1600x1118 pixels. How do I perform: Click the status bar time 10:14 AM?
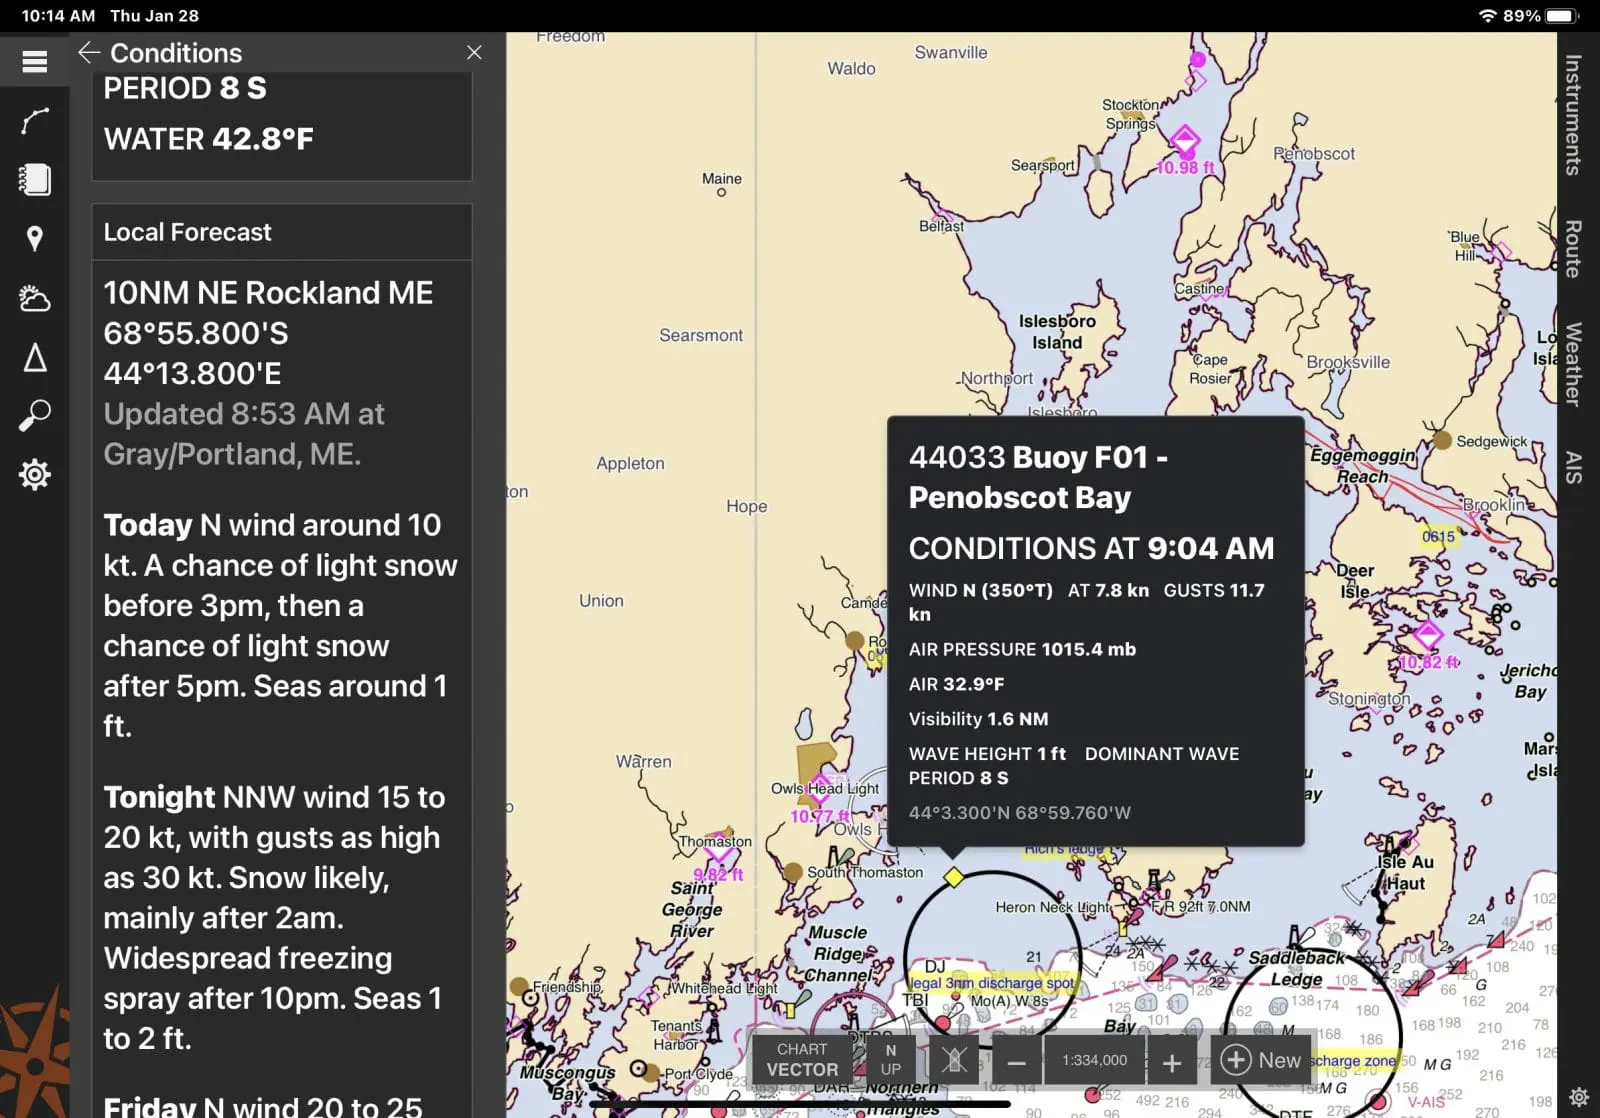pyautogui.click(x=58, y=16)
